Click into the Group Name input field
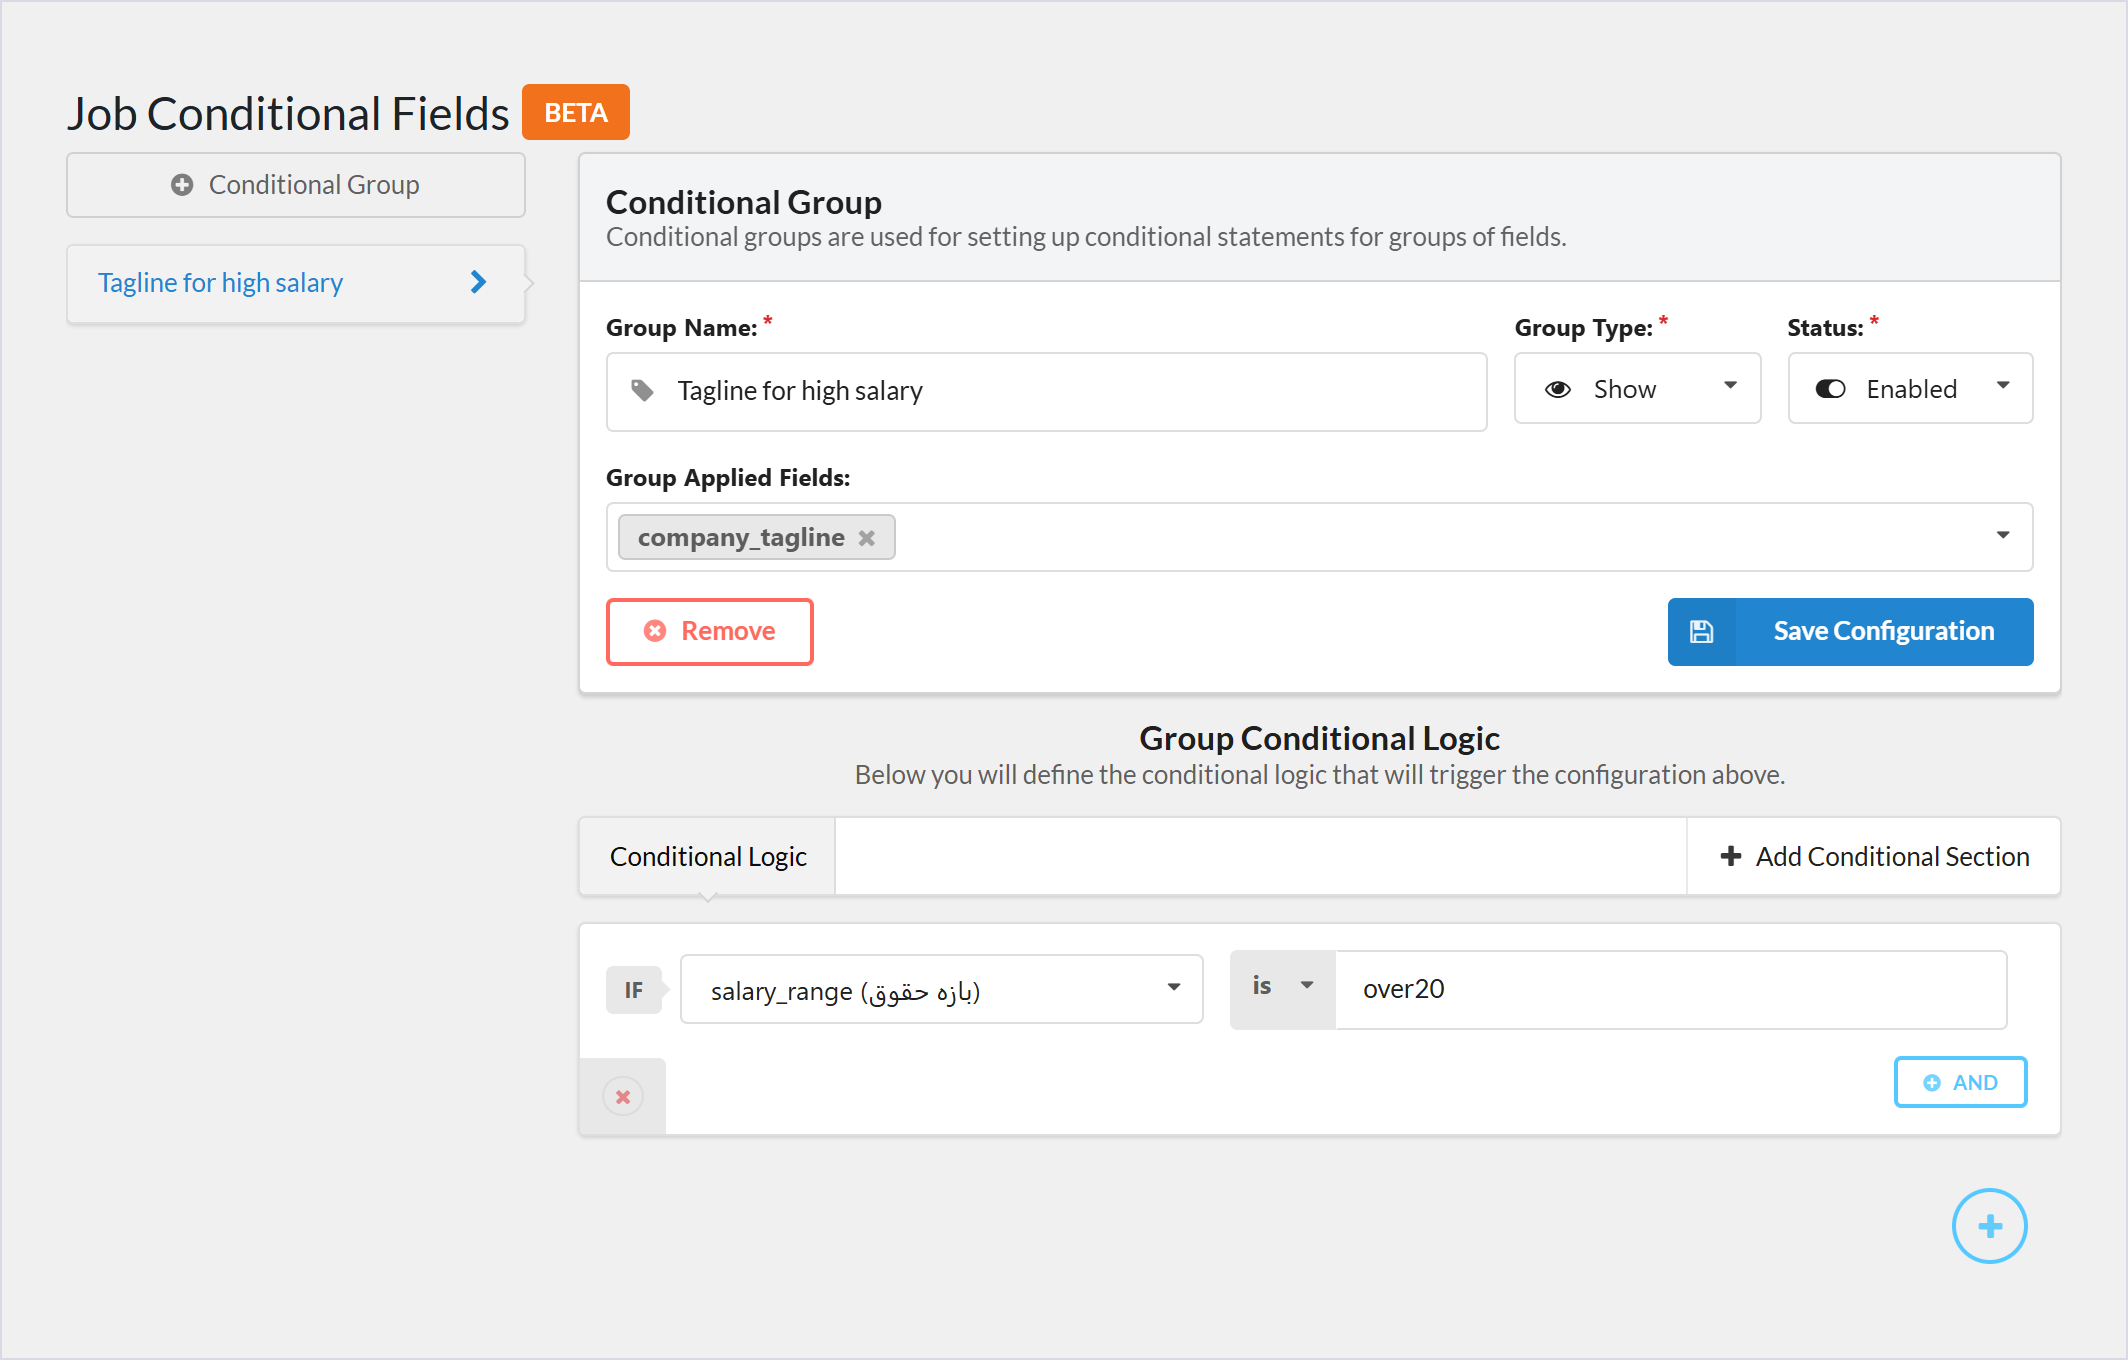This screenshot has height=1360, width=2128. click(1046, 391)
